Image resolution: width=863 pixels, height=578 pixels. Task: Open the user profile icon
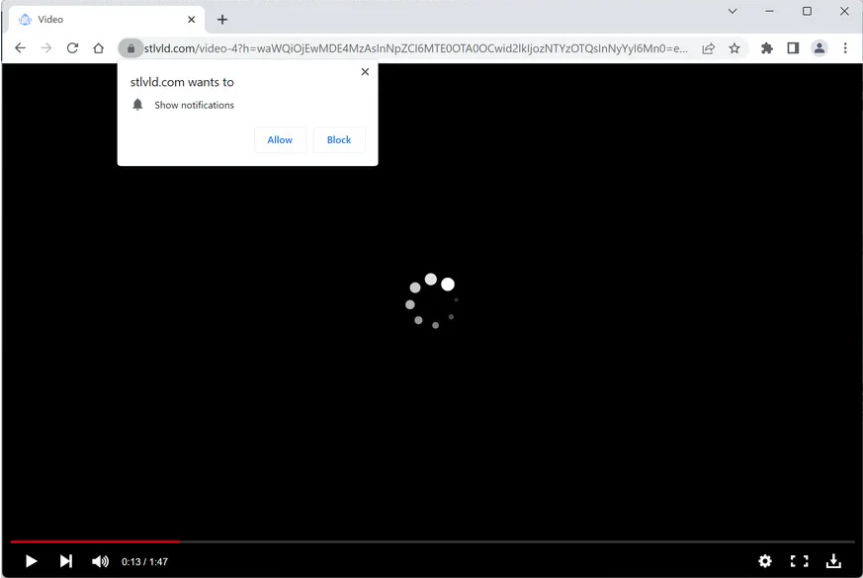click(x=819, y=48)
